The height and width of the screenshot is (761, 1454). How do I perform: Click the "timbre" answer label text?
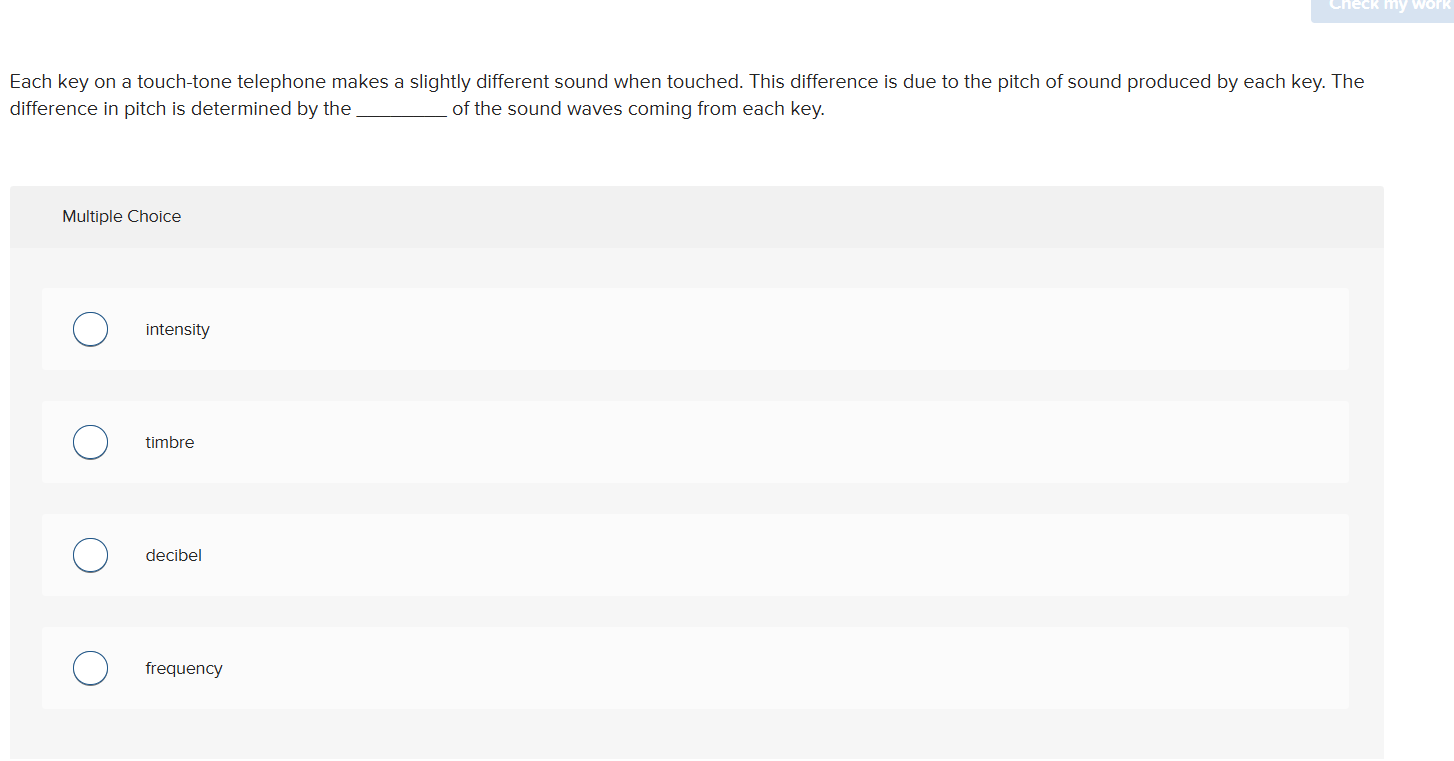[170, 443]
